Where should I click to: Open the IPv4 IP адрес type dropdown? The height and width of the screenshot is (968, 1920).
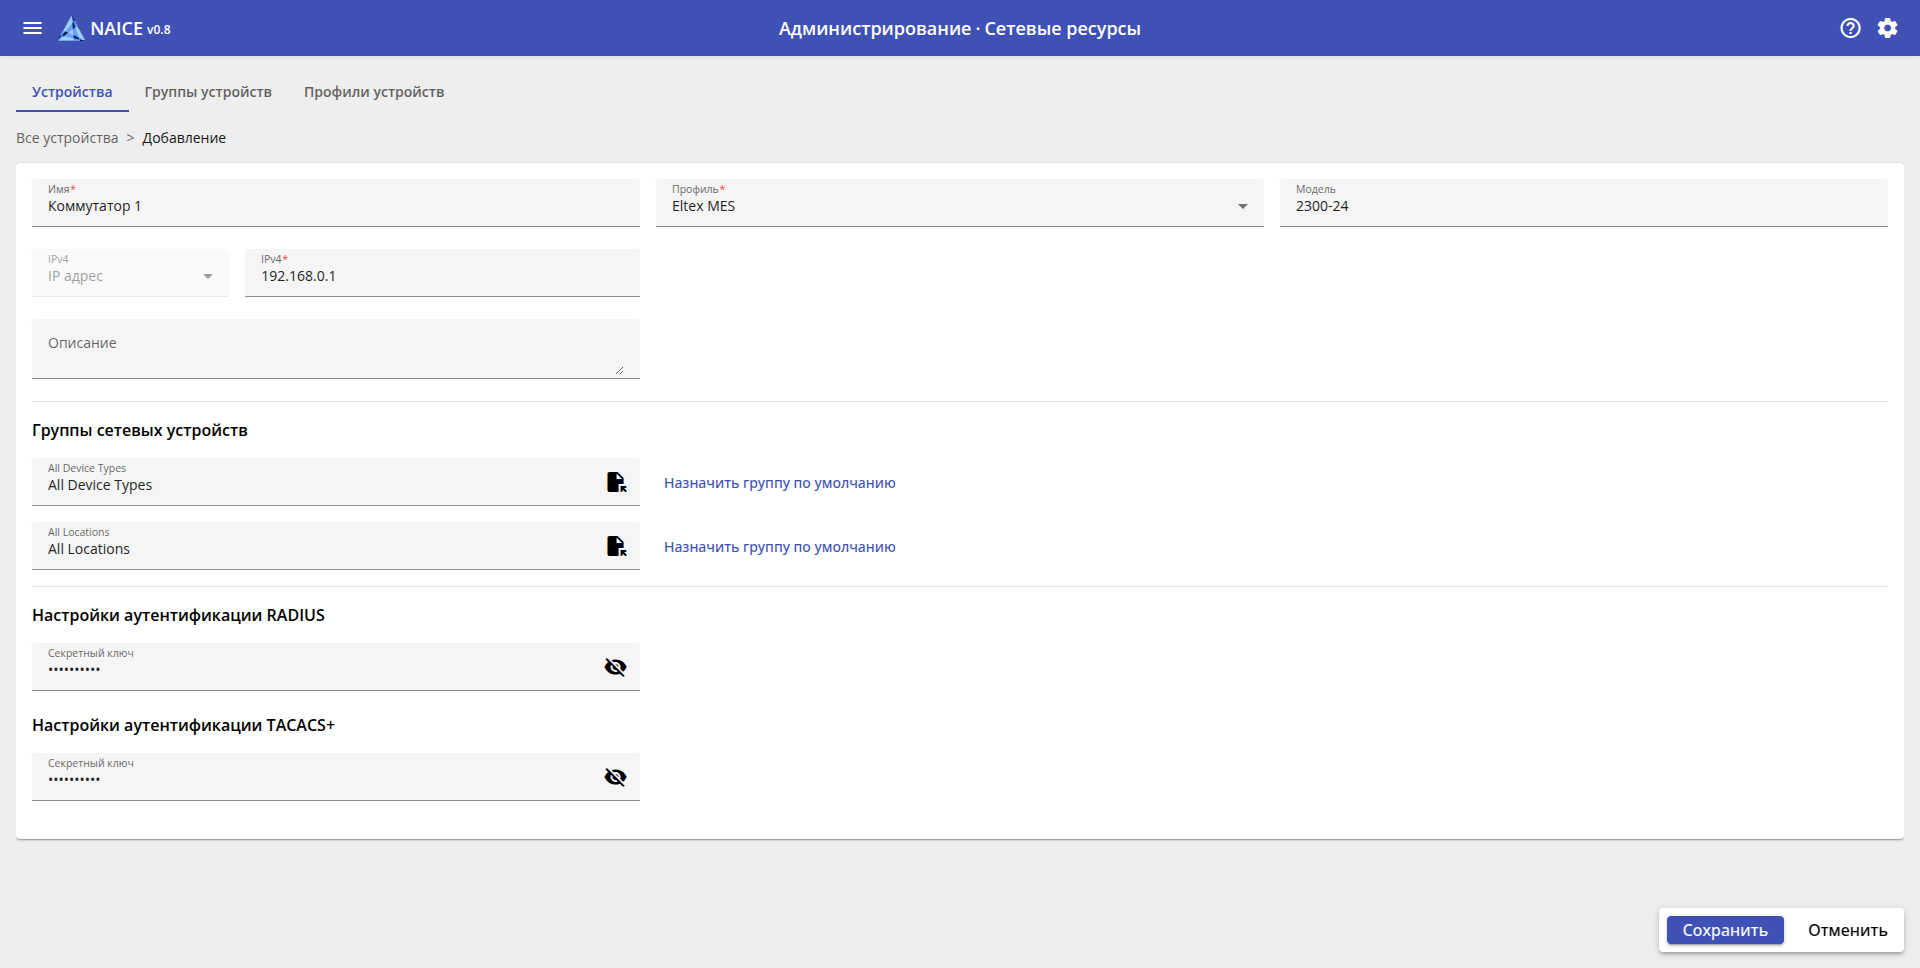[131, 273]
